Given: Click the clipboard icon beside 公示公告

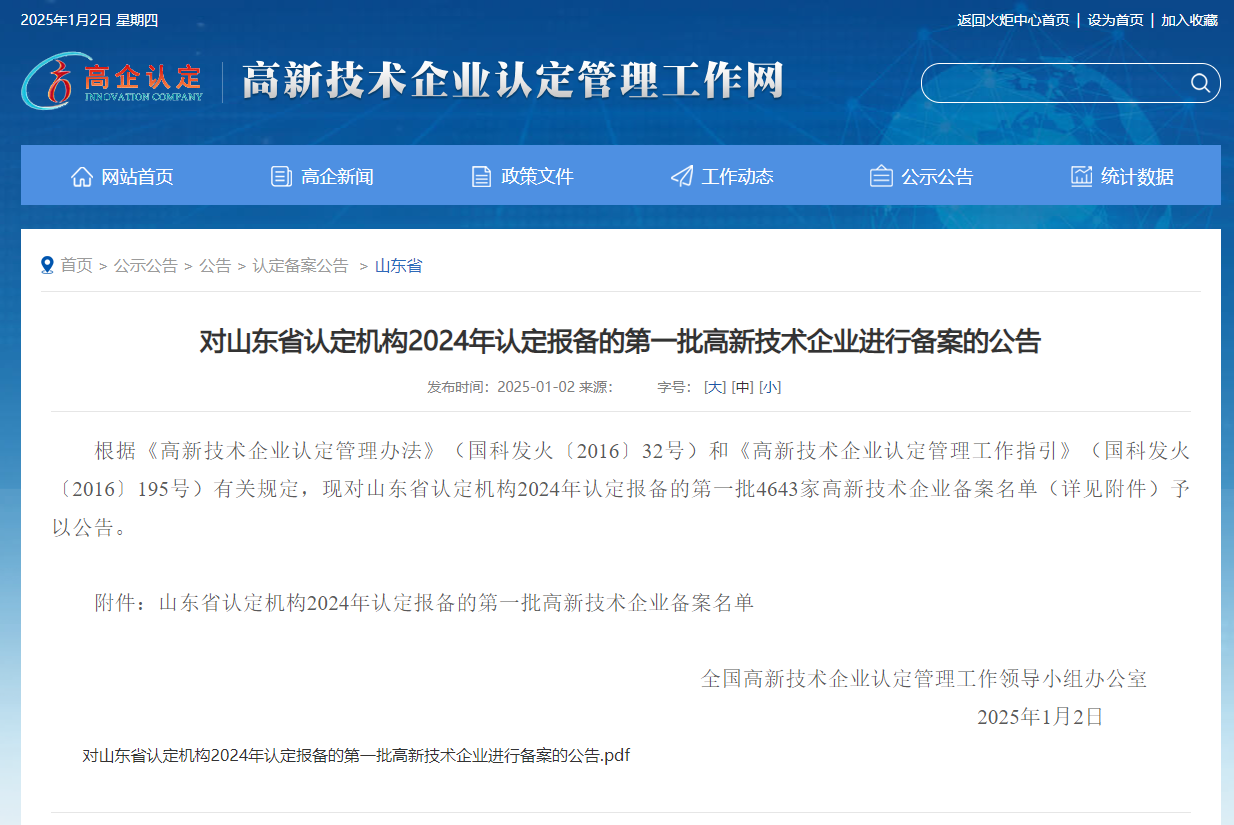Looking at the screenshot, I should pos(881,177).
